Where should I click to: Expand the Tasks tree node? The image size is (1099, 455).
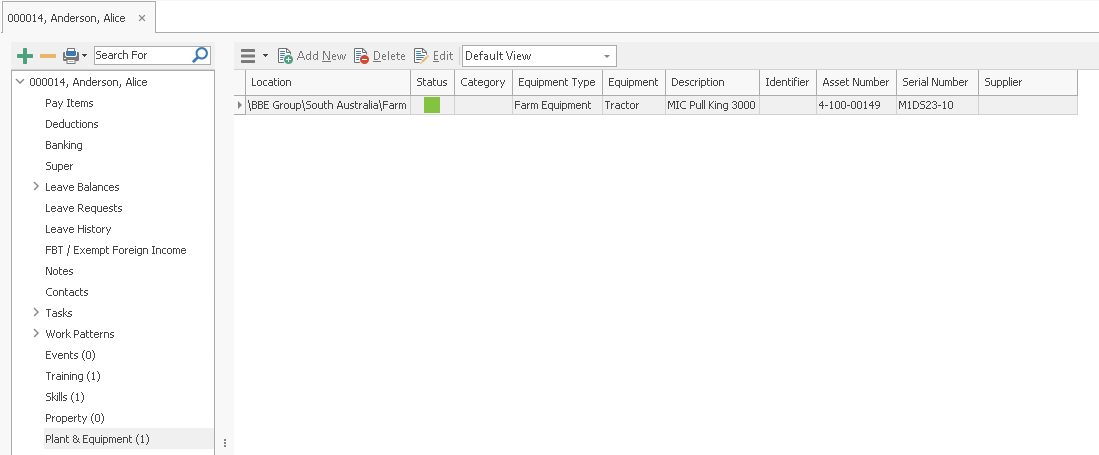pos(36,313)
